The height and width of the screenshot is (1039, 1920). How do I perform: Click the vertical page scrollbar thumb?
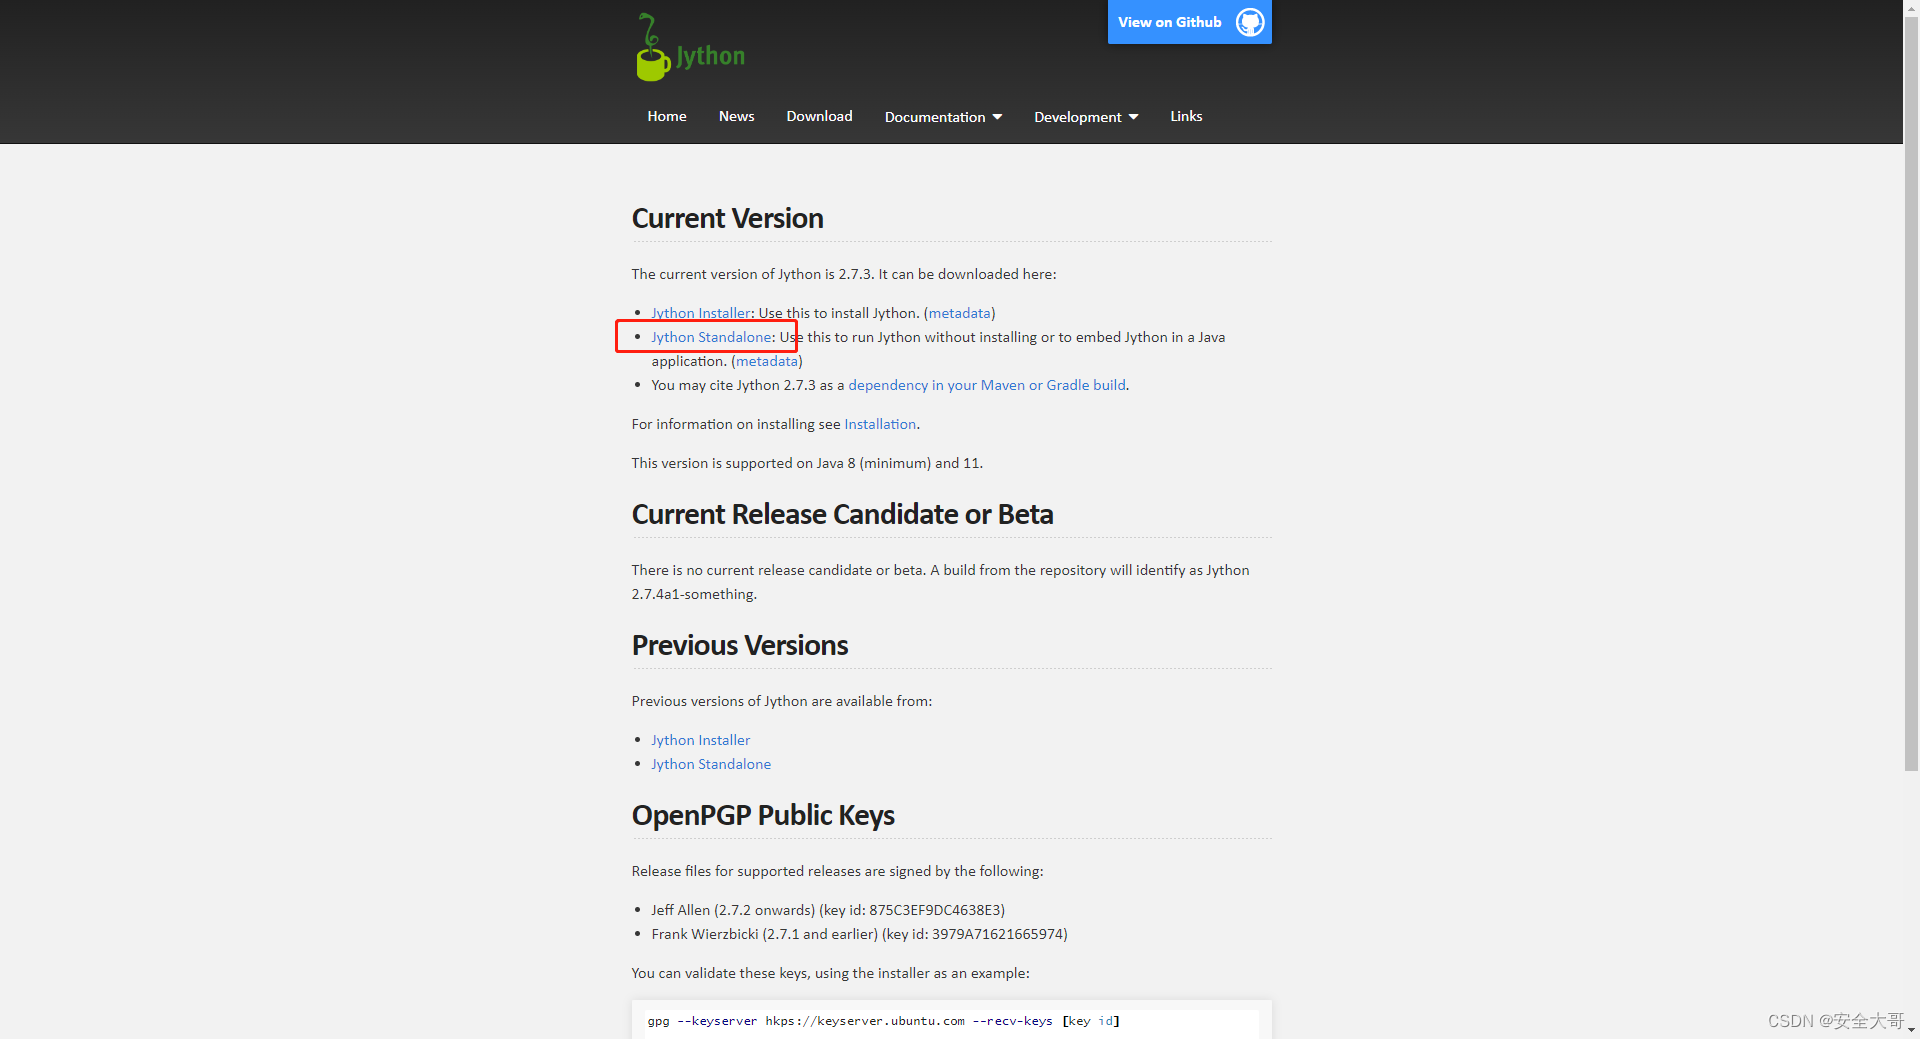pyautogui.click(x=1911, y=393)
